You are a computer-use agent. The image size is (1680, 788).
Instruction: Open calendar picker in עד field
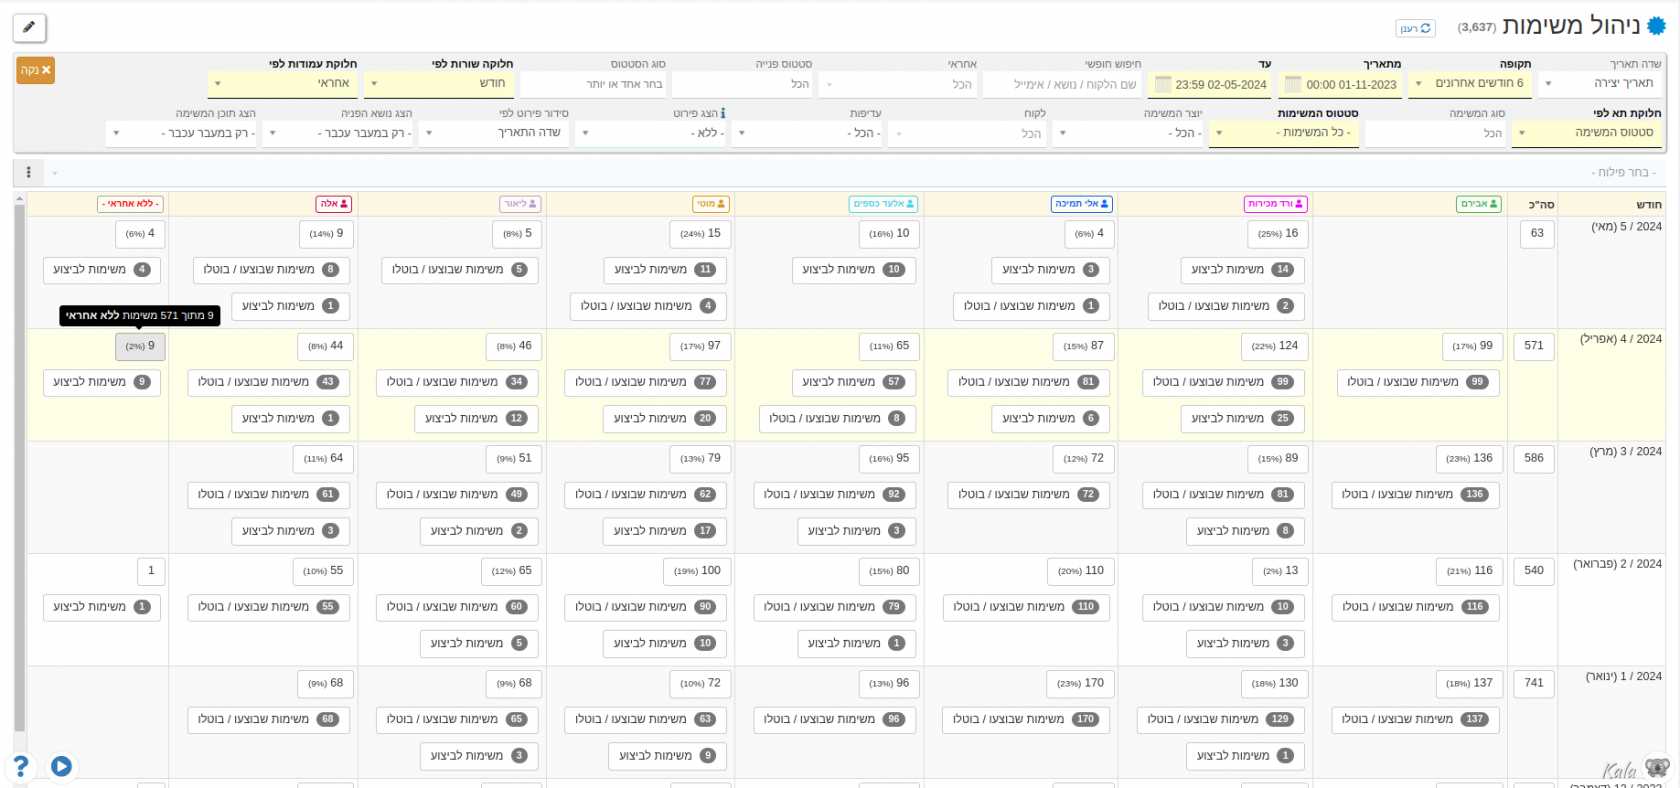click(1162, 85)
